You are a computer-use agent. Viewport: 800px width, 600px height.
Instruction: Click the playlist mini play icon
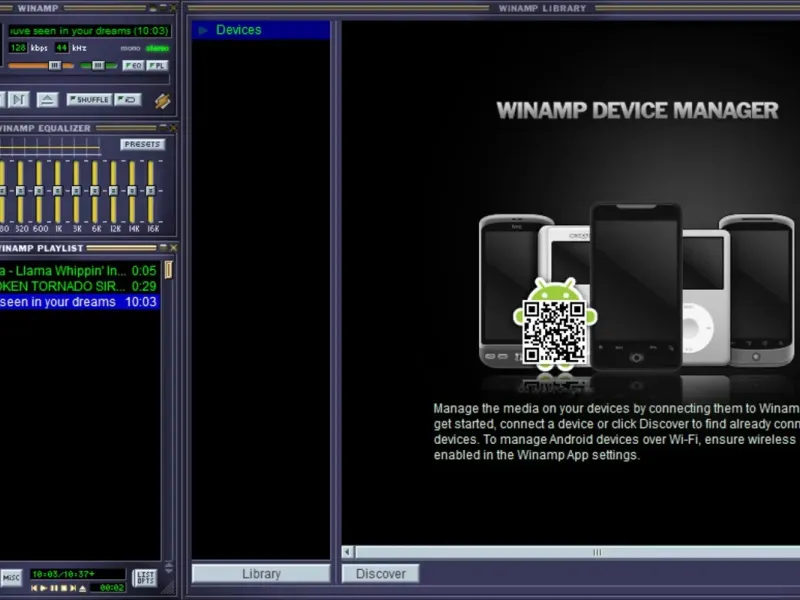tap(44, 588)
